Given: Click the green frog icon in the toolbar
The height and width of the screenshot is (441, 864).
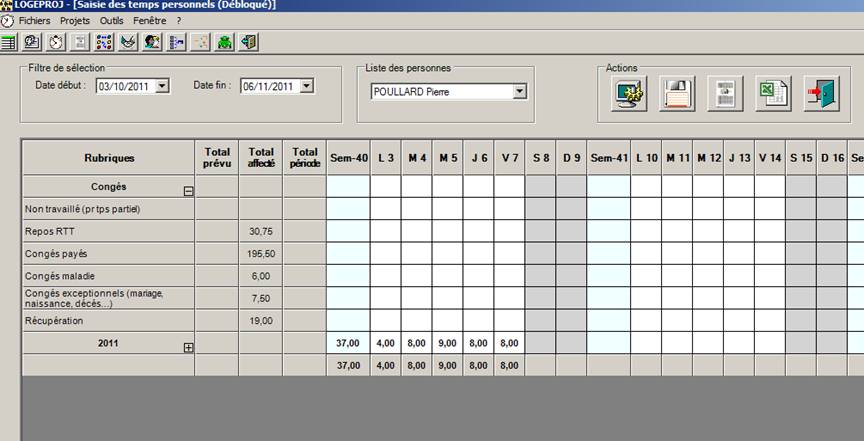Looking at the screenshot, I should [x=225, y=42].
